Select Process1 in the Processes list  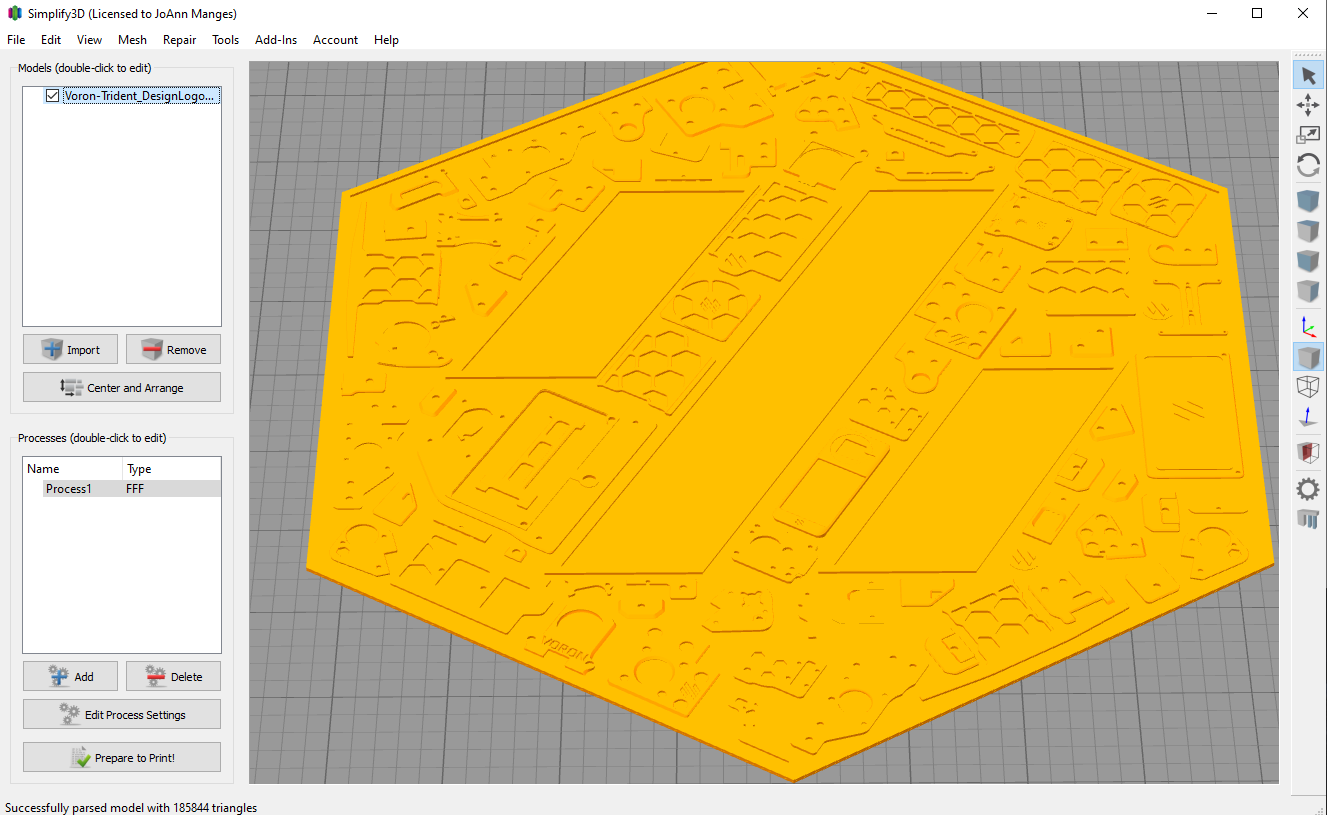67,488
